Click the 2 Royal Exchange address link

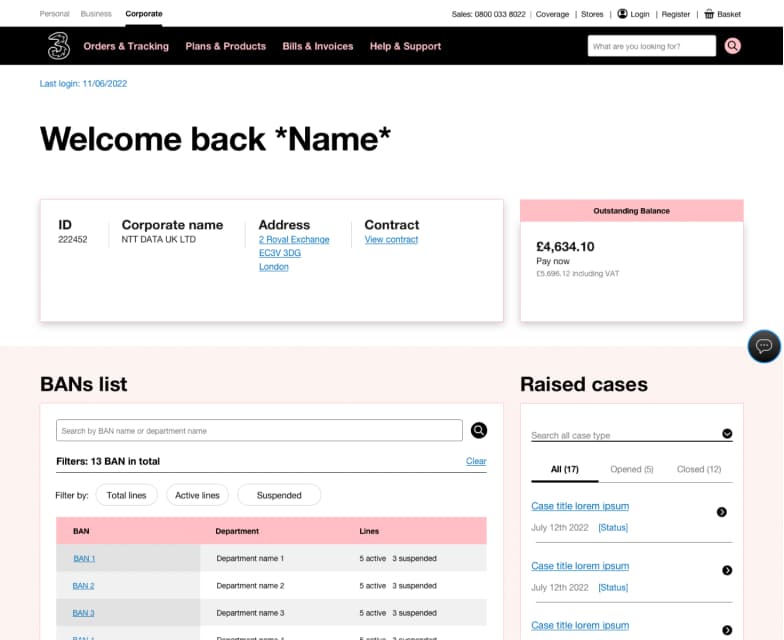coord(294,240)
